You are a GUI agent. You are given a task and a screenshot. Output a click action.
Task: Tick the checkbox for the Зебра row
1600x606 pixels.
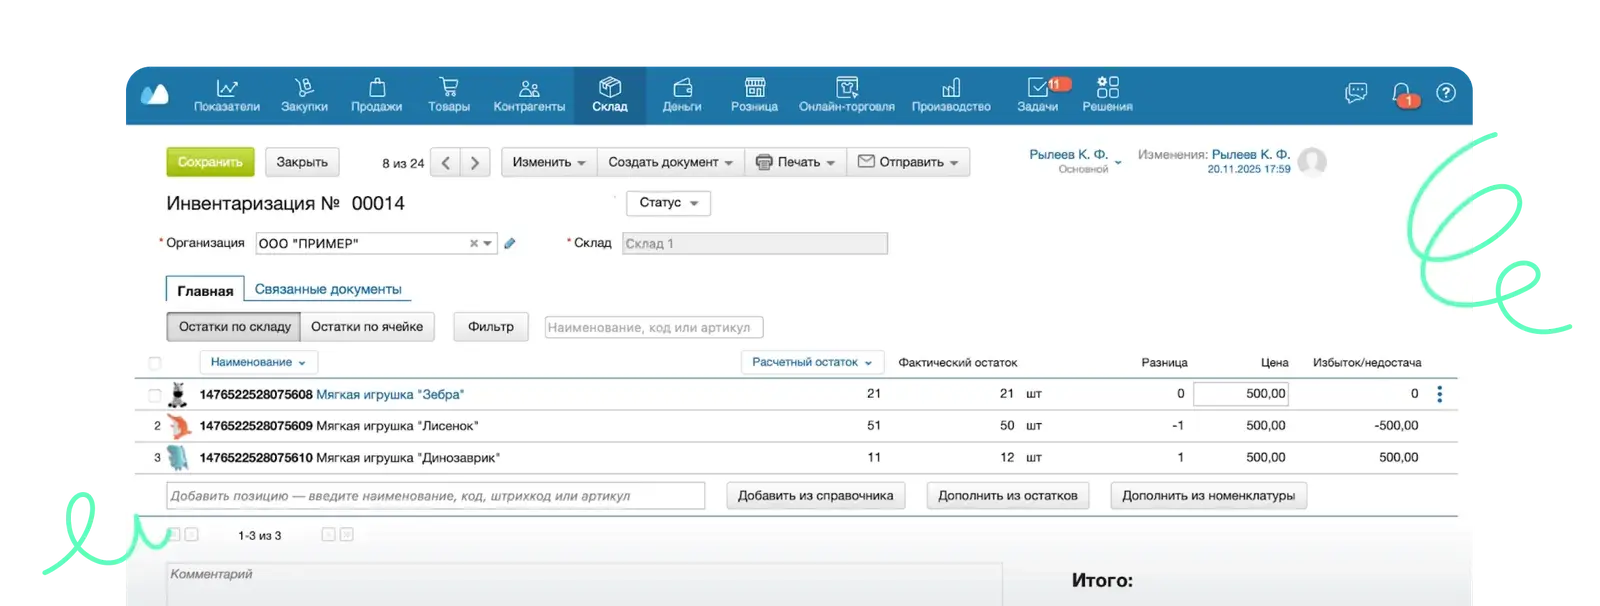pos(154,395)
